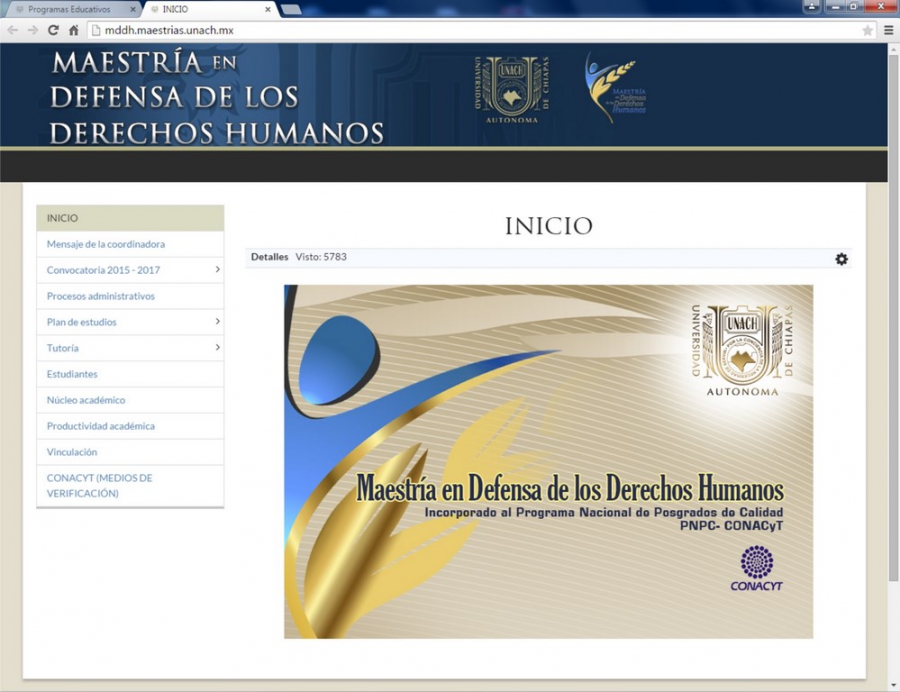Click the browser forward arrow

[x=33, y=30]
